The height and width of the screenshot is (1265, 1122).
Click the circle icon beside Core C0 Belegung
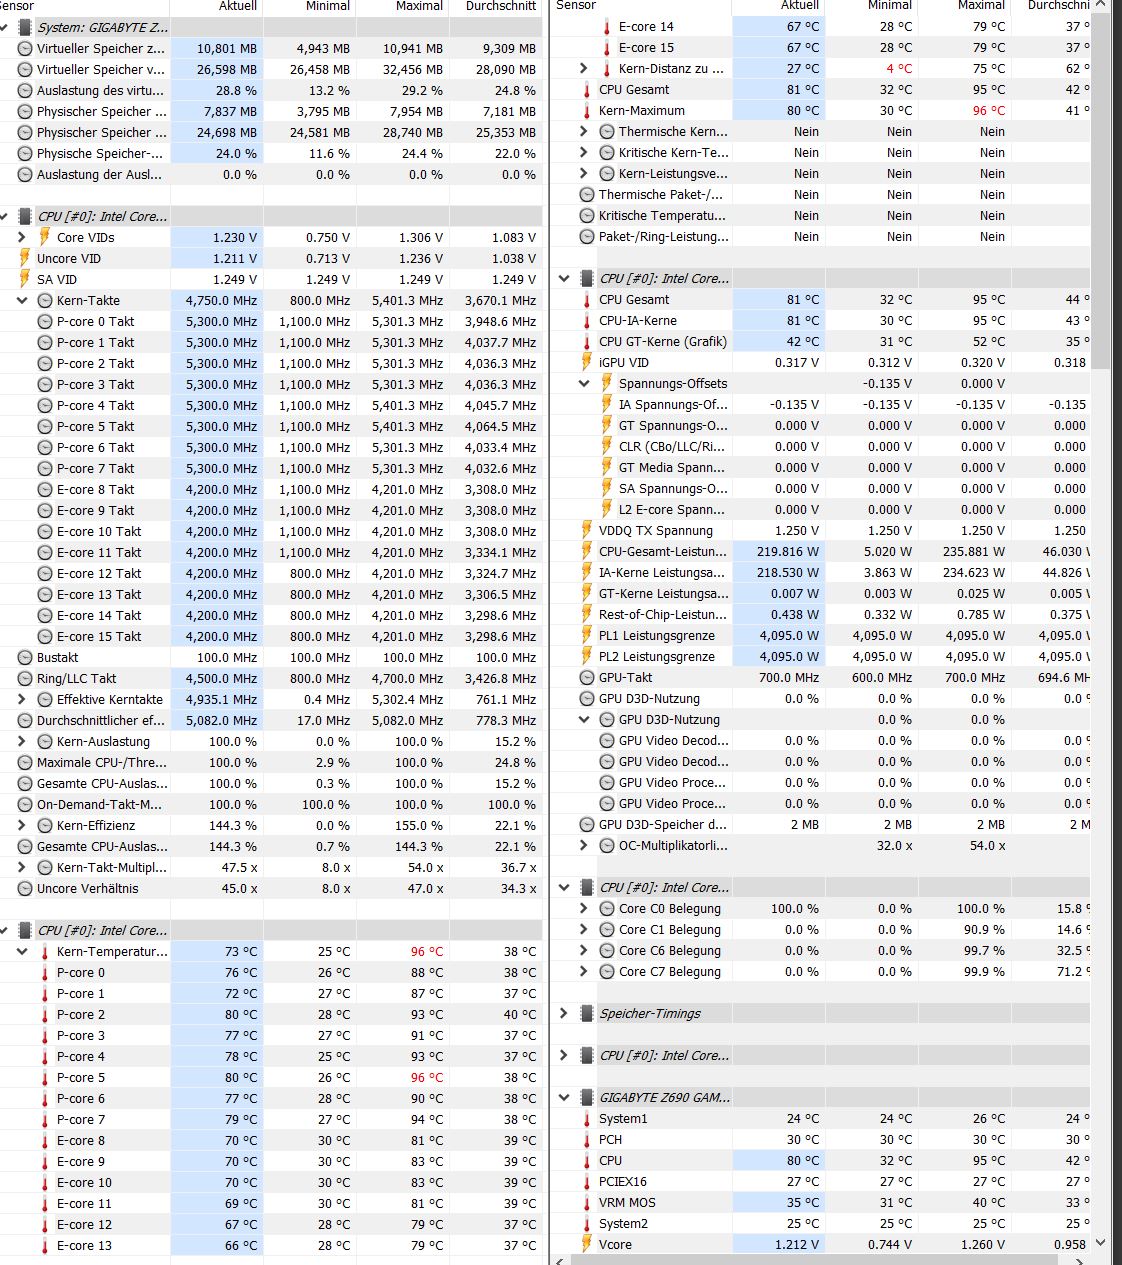(606, 908)
